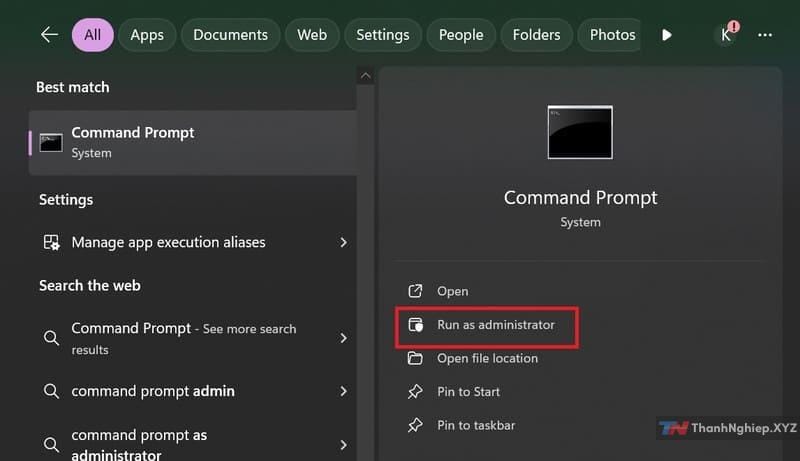The width and height of the screenshot is (800, 461).
Task: Expand 'command prompt admin' chevron
Action: (343, 391)
